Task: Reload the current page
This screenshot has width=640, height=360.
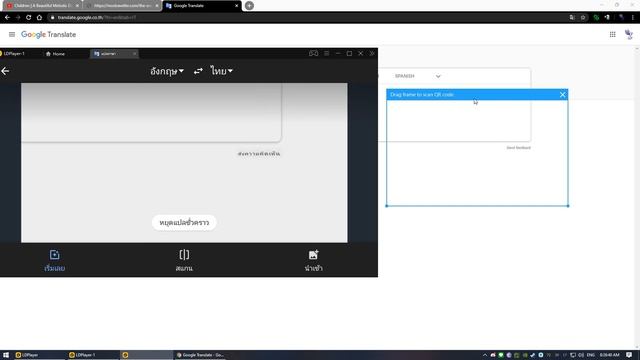Action: (28, 18)
